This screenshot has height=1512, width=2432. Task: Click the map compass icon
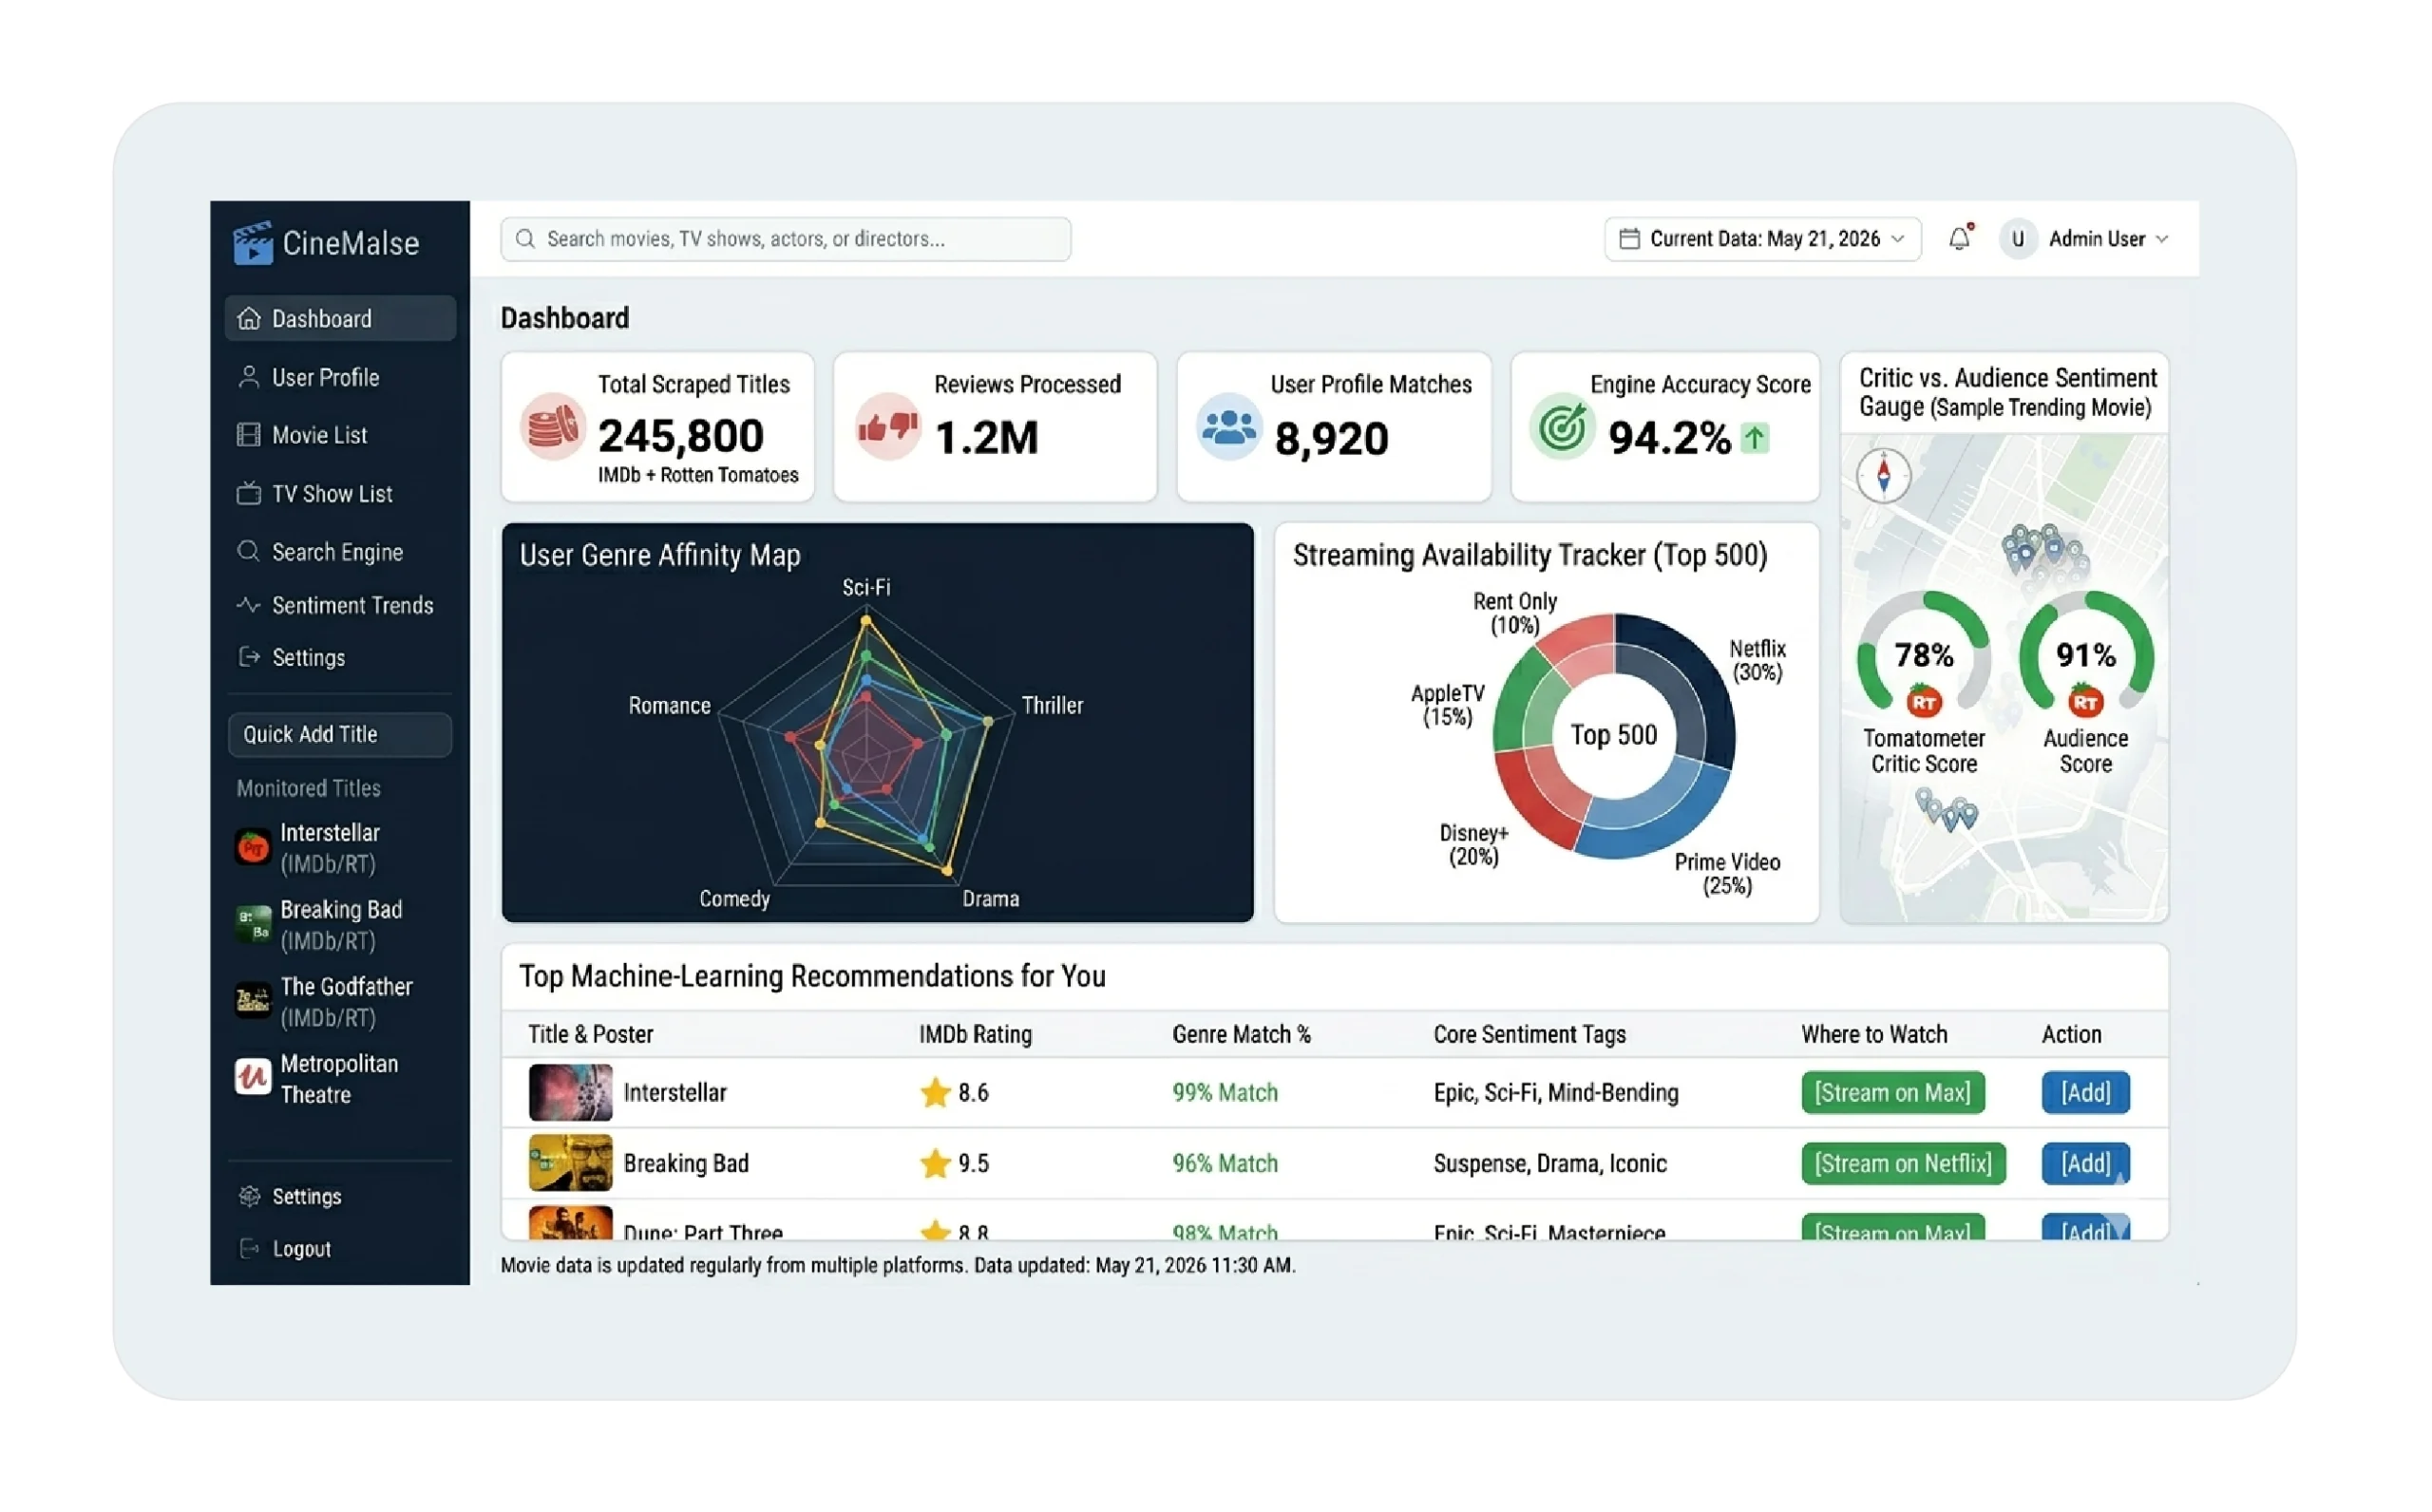pyautogui.click(x=1884, y=475)
